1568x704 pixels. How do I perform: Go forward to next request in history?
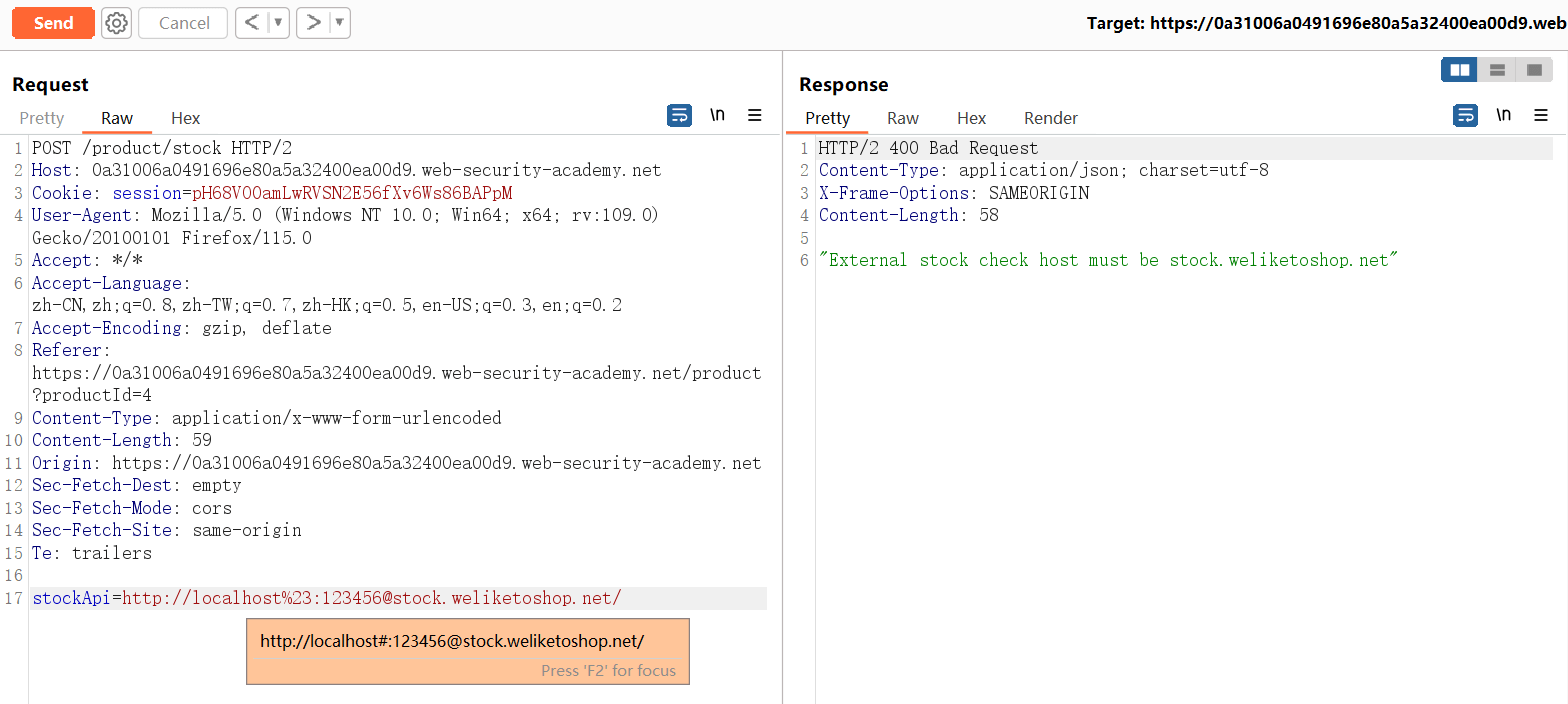click(x=314, y=23)
